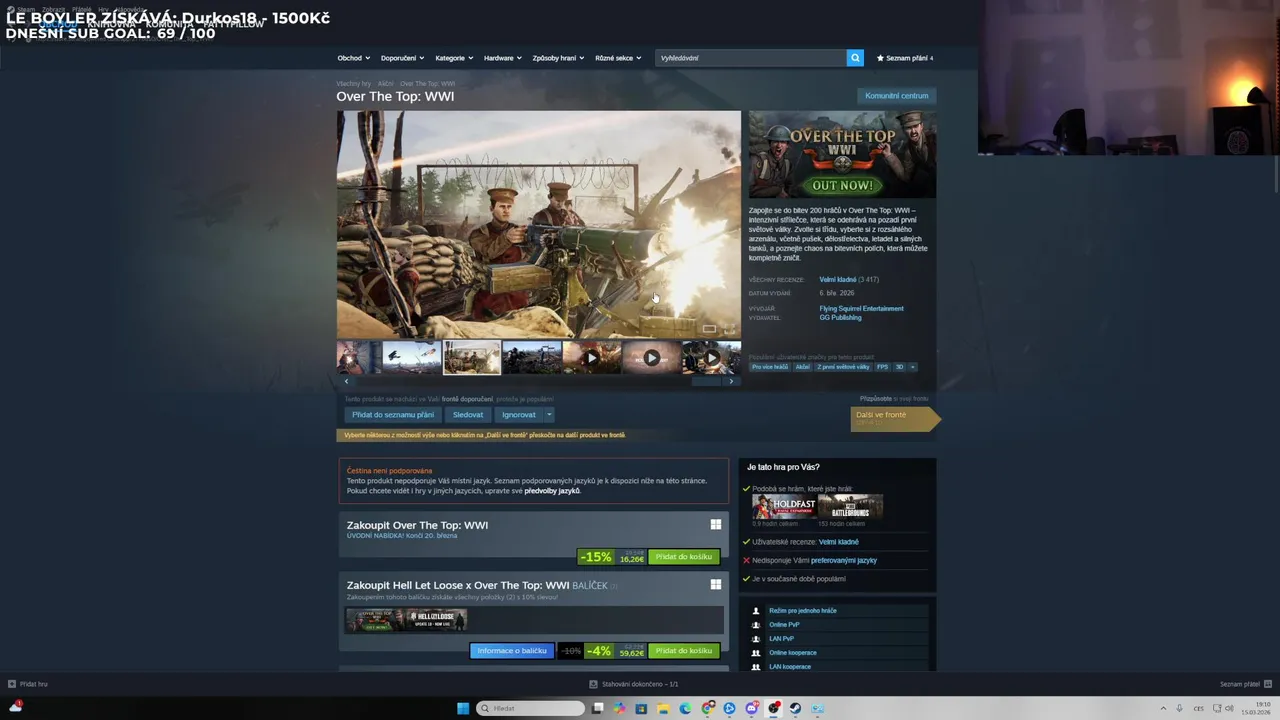Open the Holdfast similar game thumbnail
This screenshot has width=1280, height=720.
(x=784, y=506)
